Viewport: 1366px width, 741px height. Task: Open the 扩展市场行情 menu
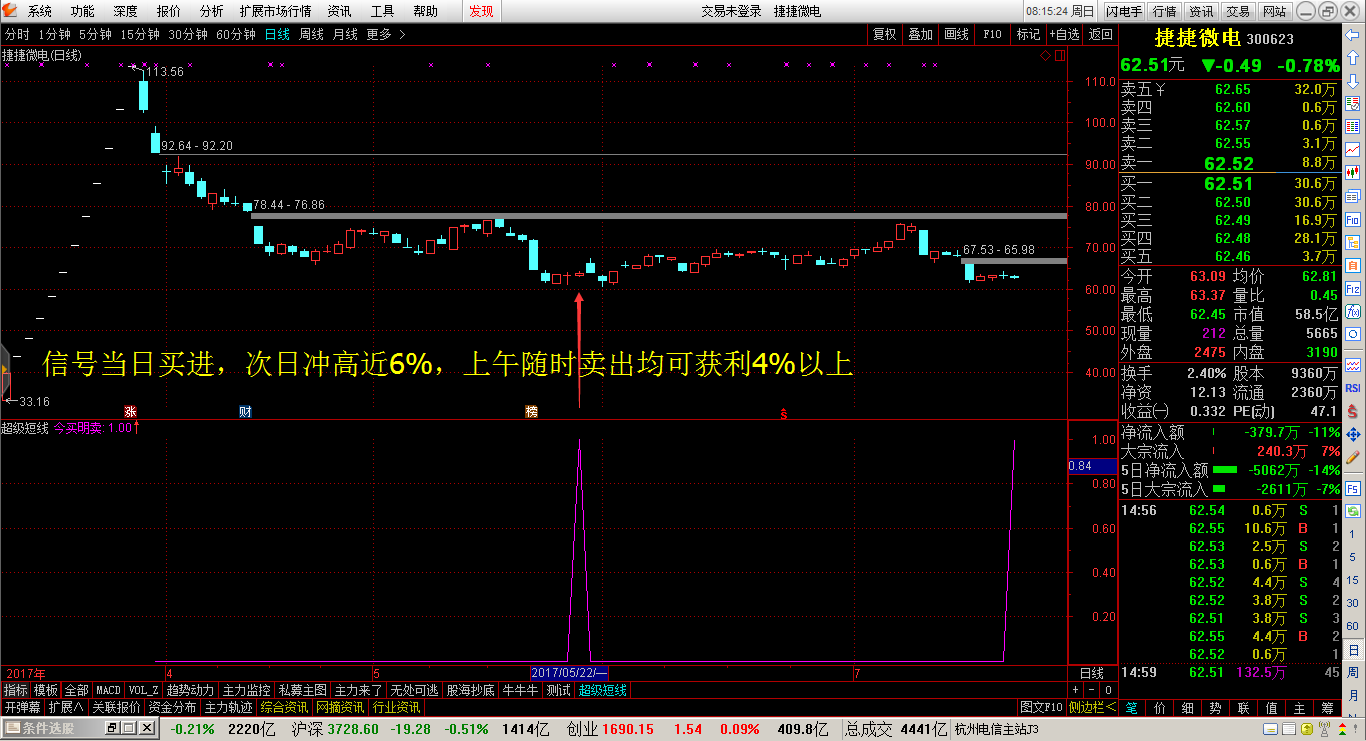click(x=275, y=11)
